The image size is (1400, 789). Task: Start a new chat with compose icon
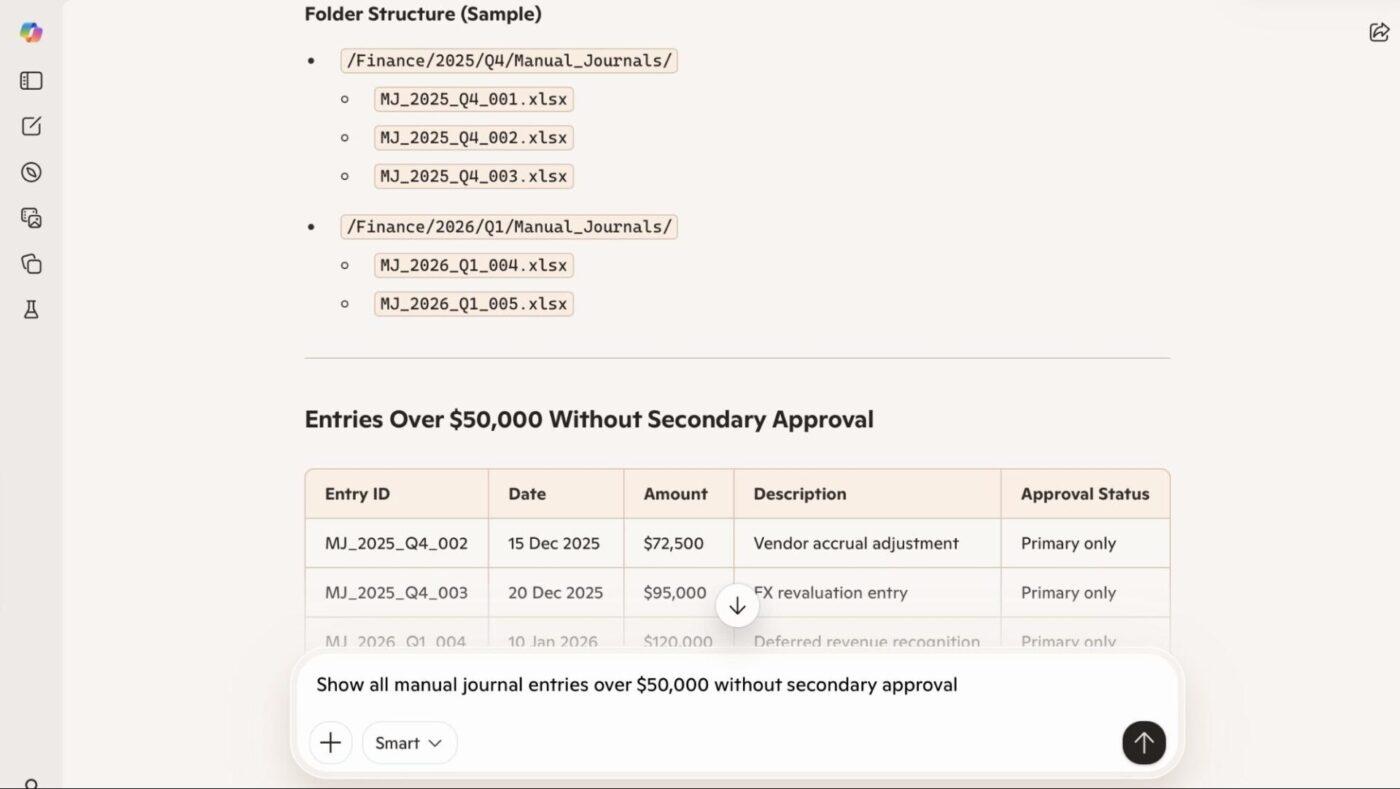31,126
